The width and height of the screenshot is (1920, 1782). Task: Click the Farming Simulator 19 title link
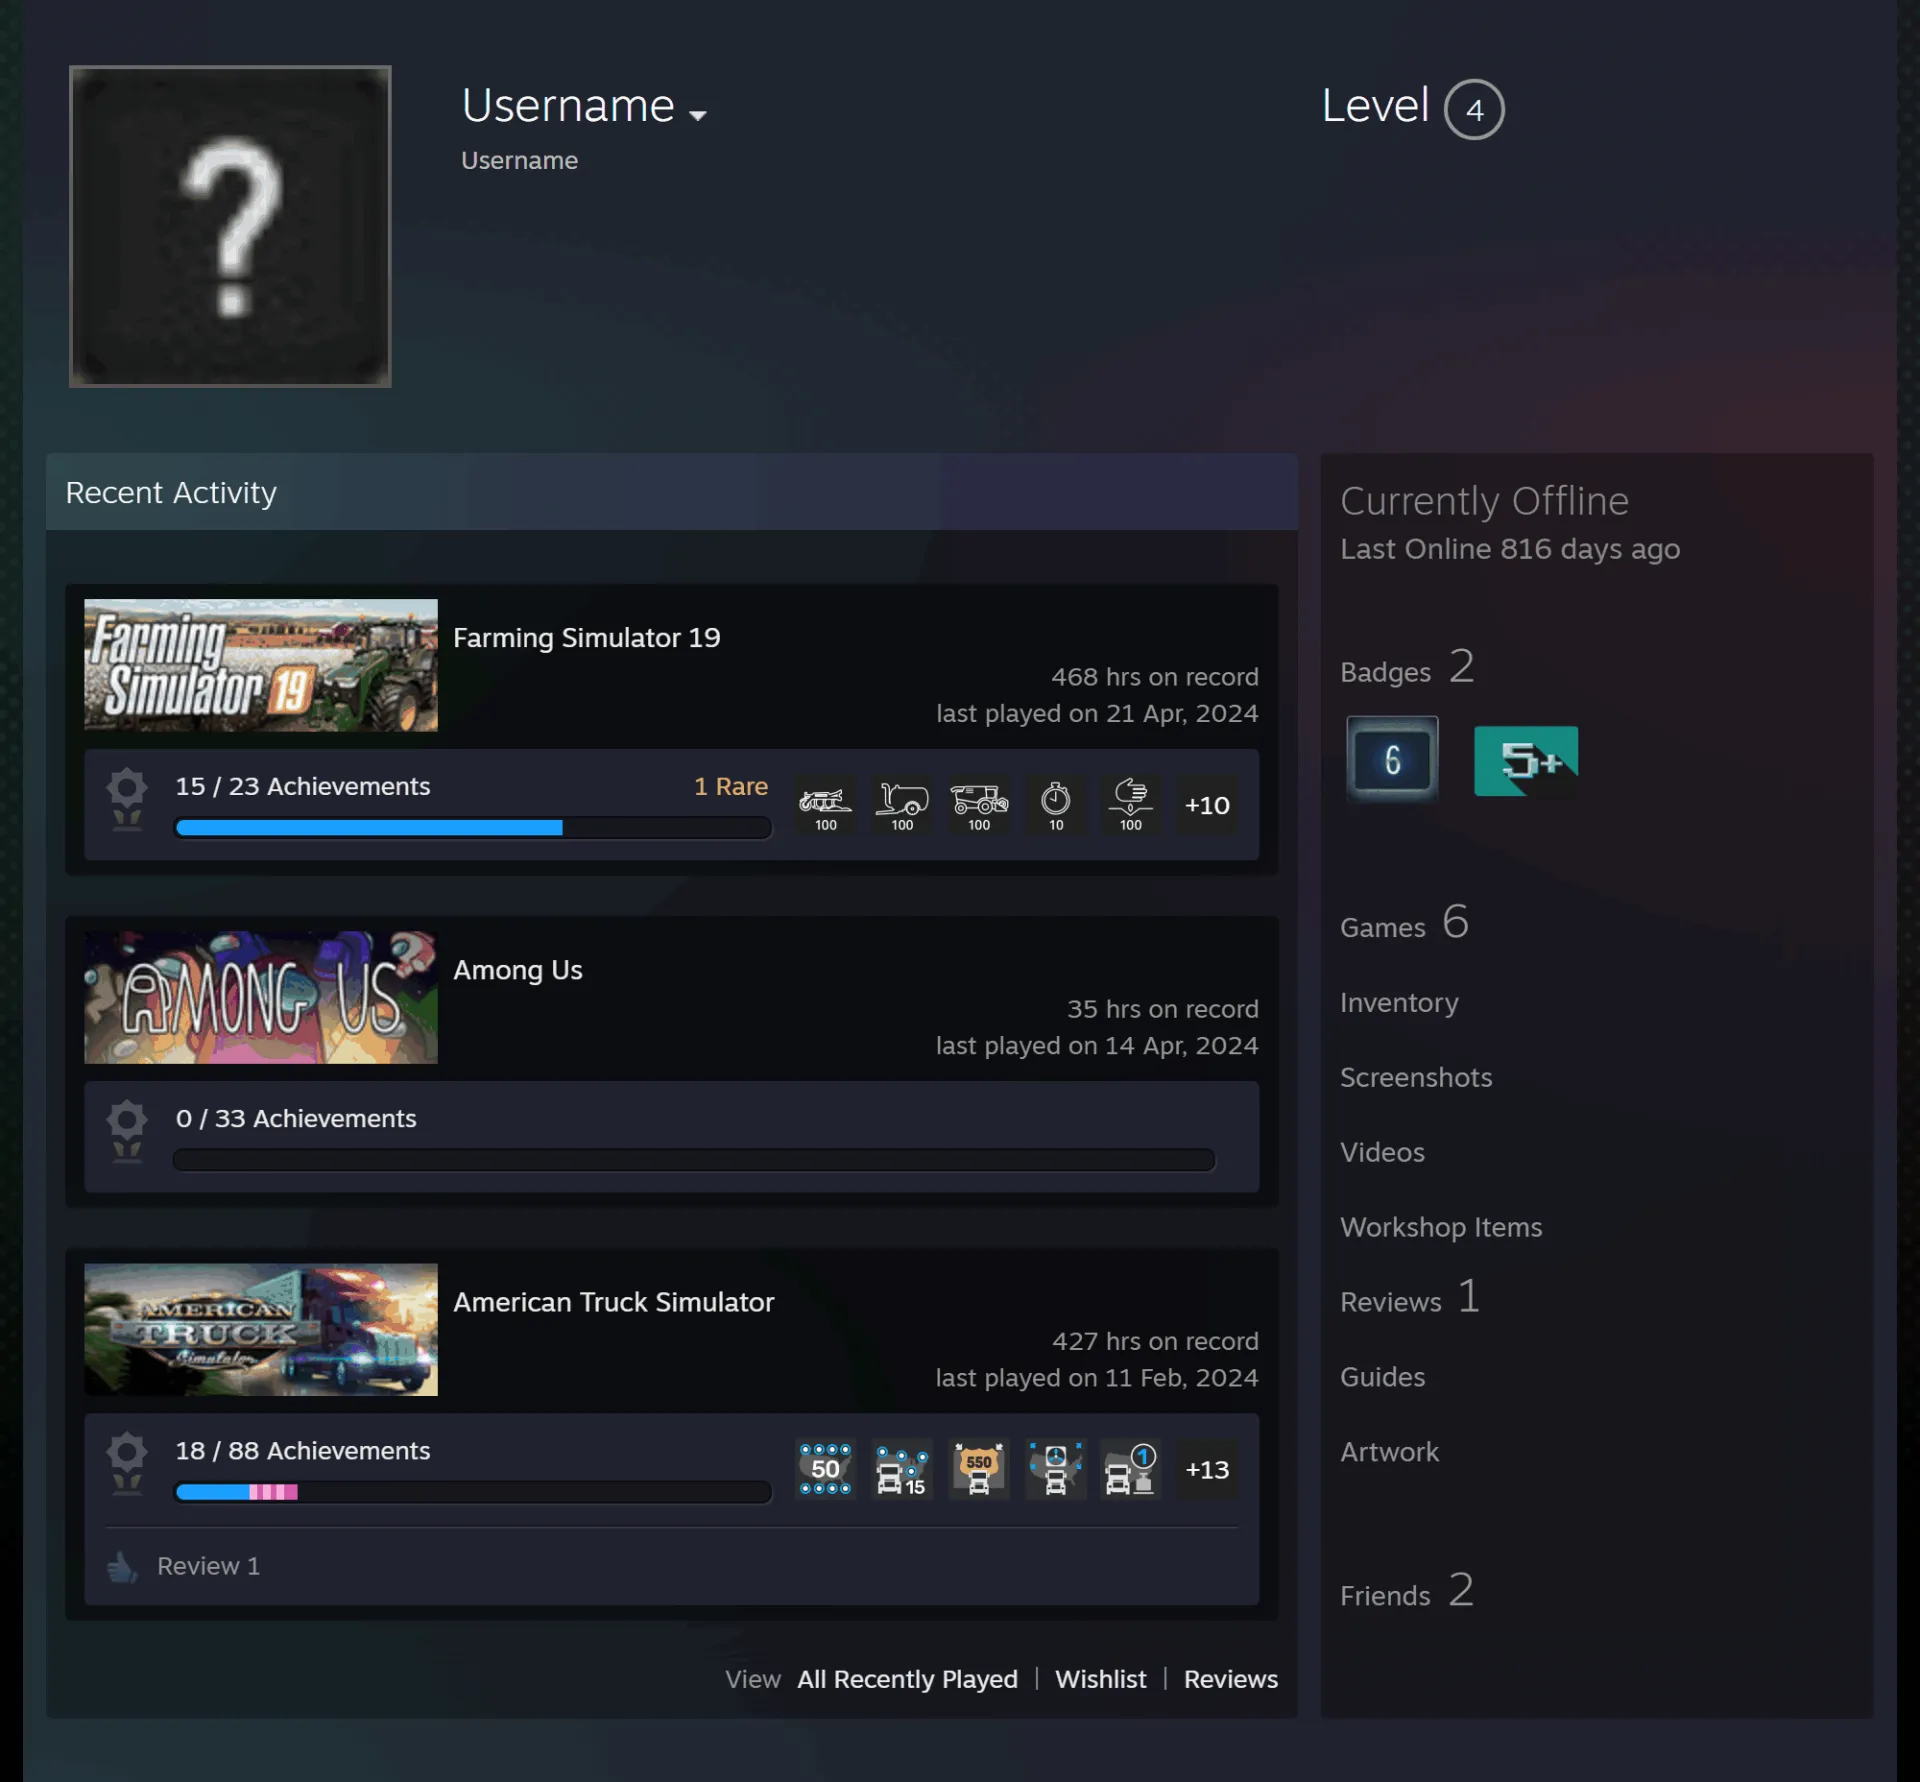point(586,638)
